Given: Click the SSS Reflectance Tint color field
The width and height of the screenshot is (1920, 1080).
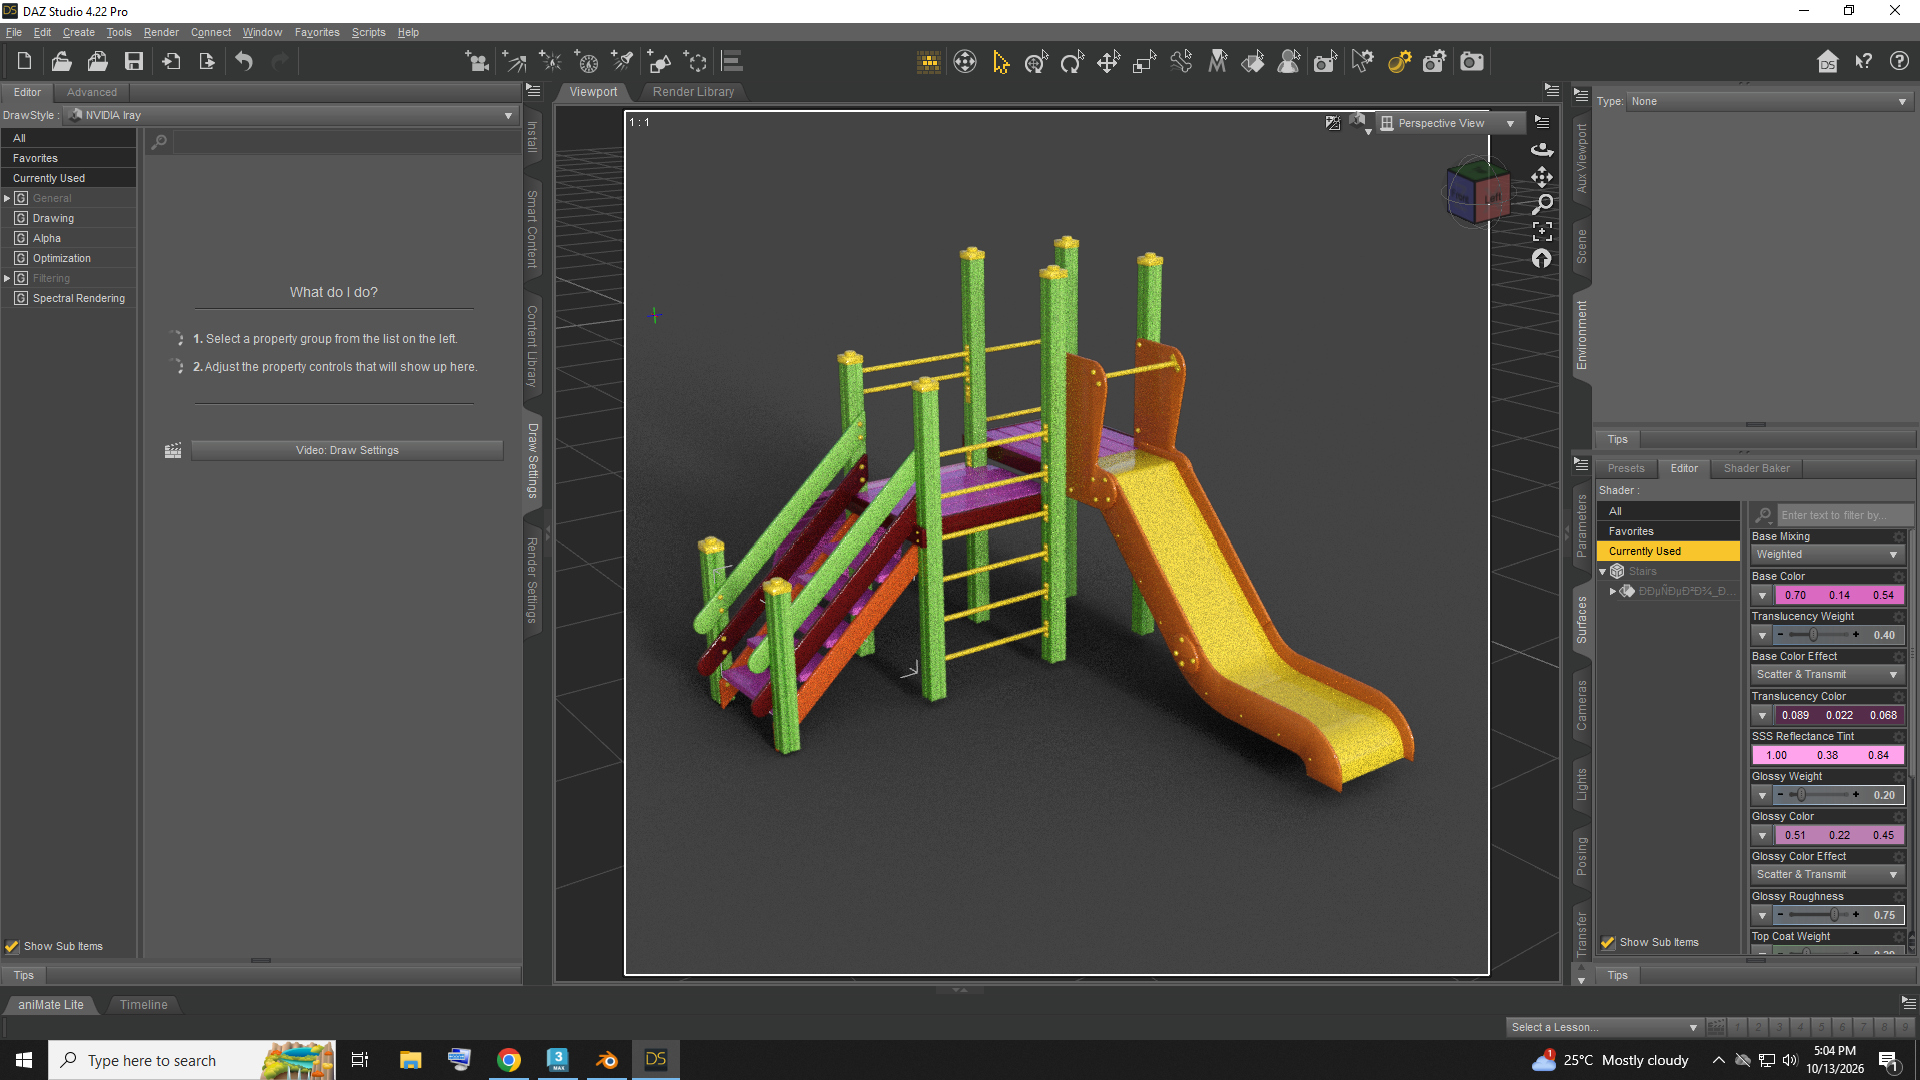Looking at the screenshot, I should coord(1827,755).
